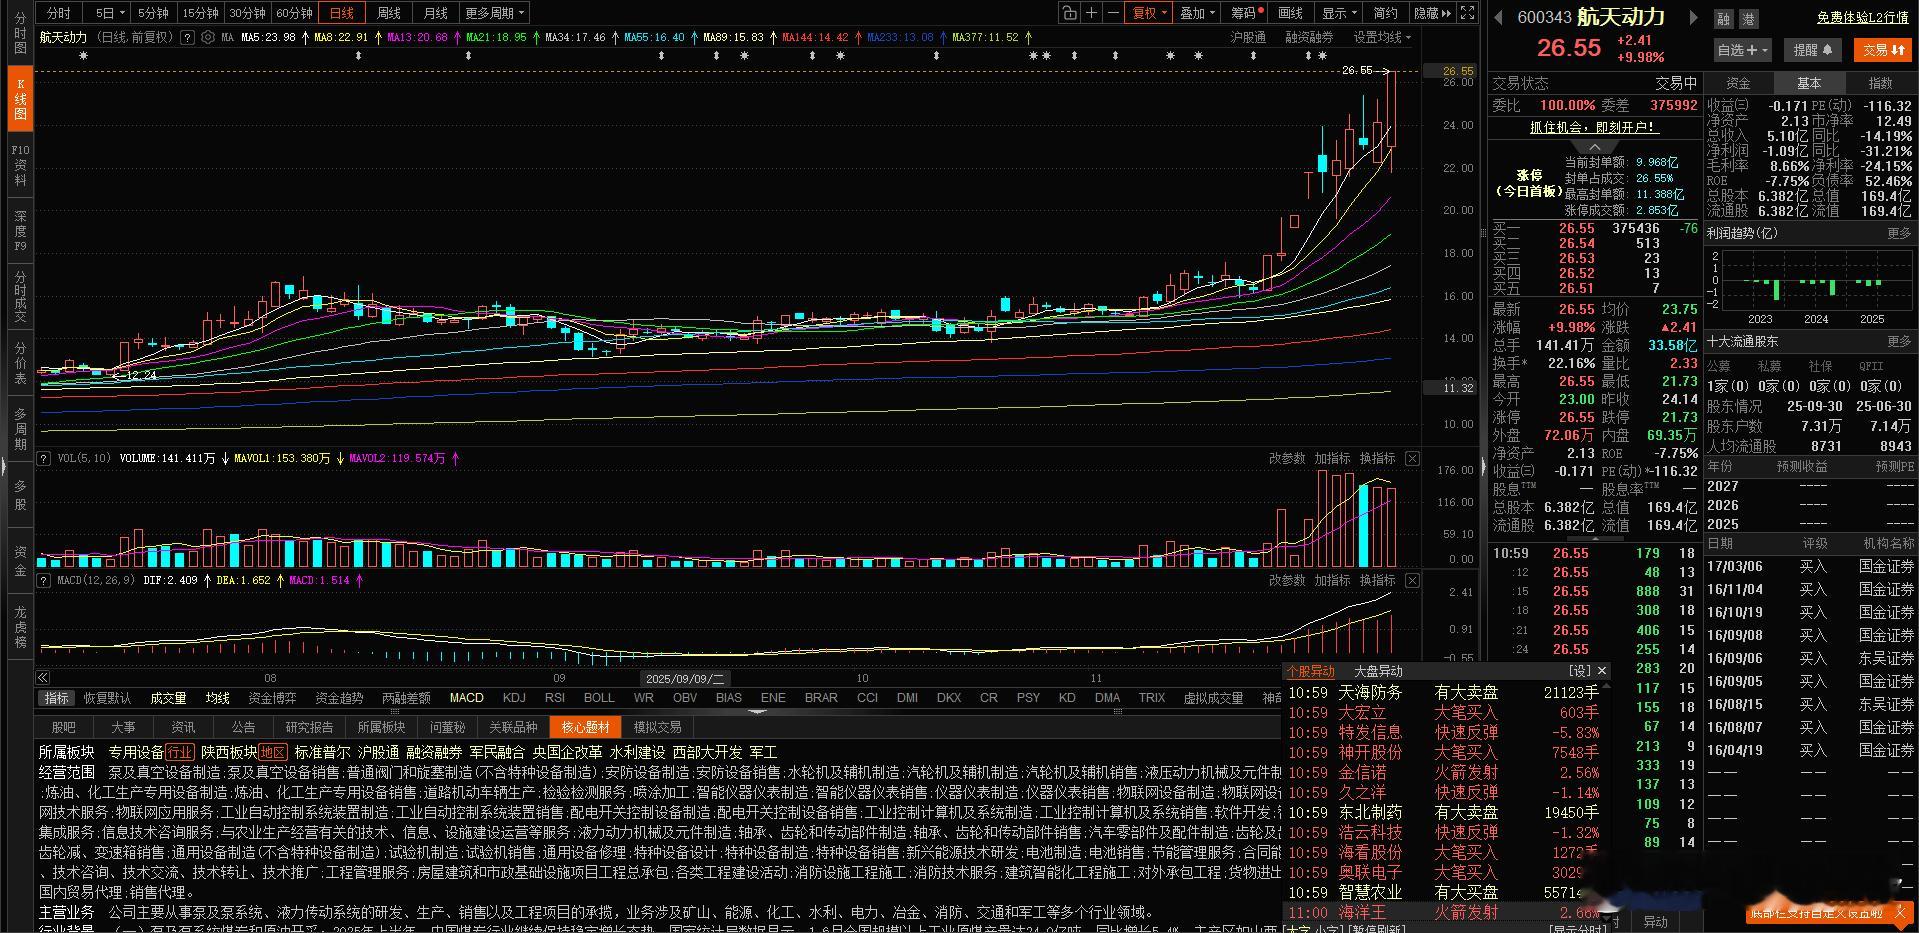
Task: Collapse order book with up chevron
Action: coord(1595,147)
